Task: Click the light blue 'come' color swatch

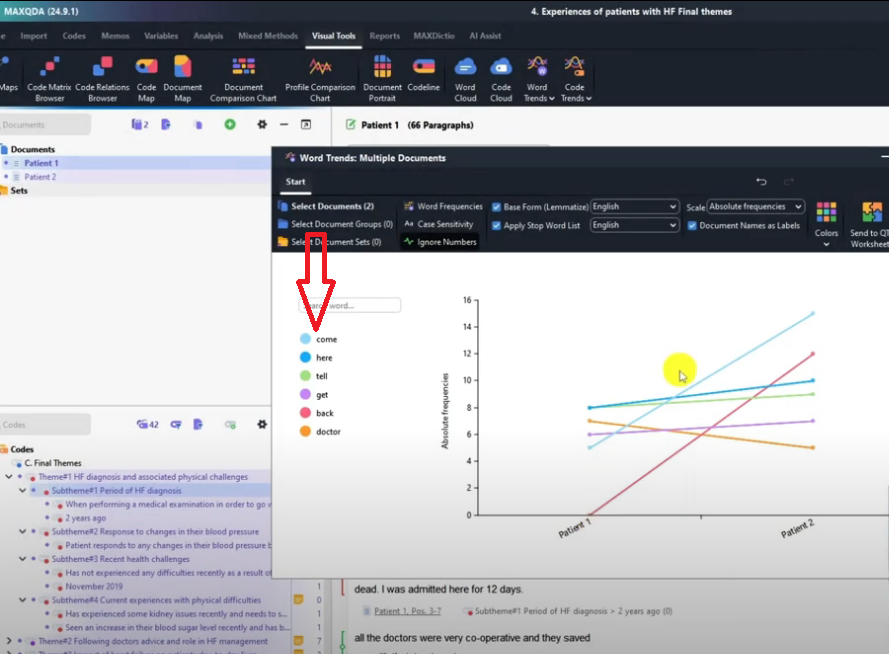Action: click(305, 339)
